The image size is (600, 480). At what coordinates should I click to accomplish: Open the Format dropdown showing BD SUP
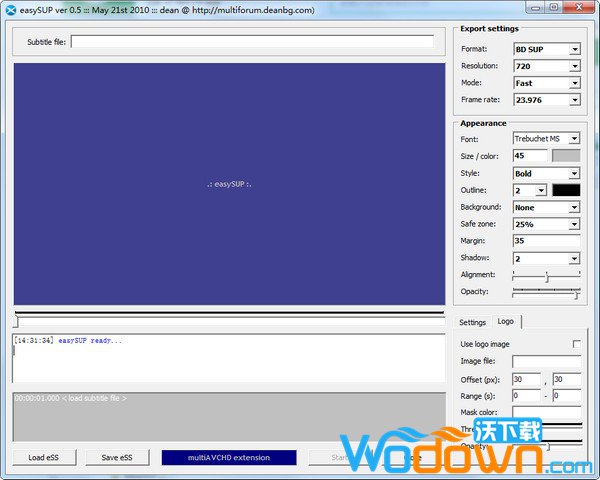pyautogui.click(x=546, y=49)
